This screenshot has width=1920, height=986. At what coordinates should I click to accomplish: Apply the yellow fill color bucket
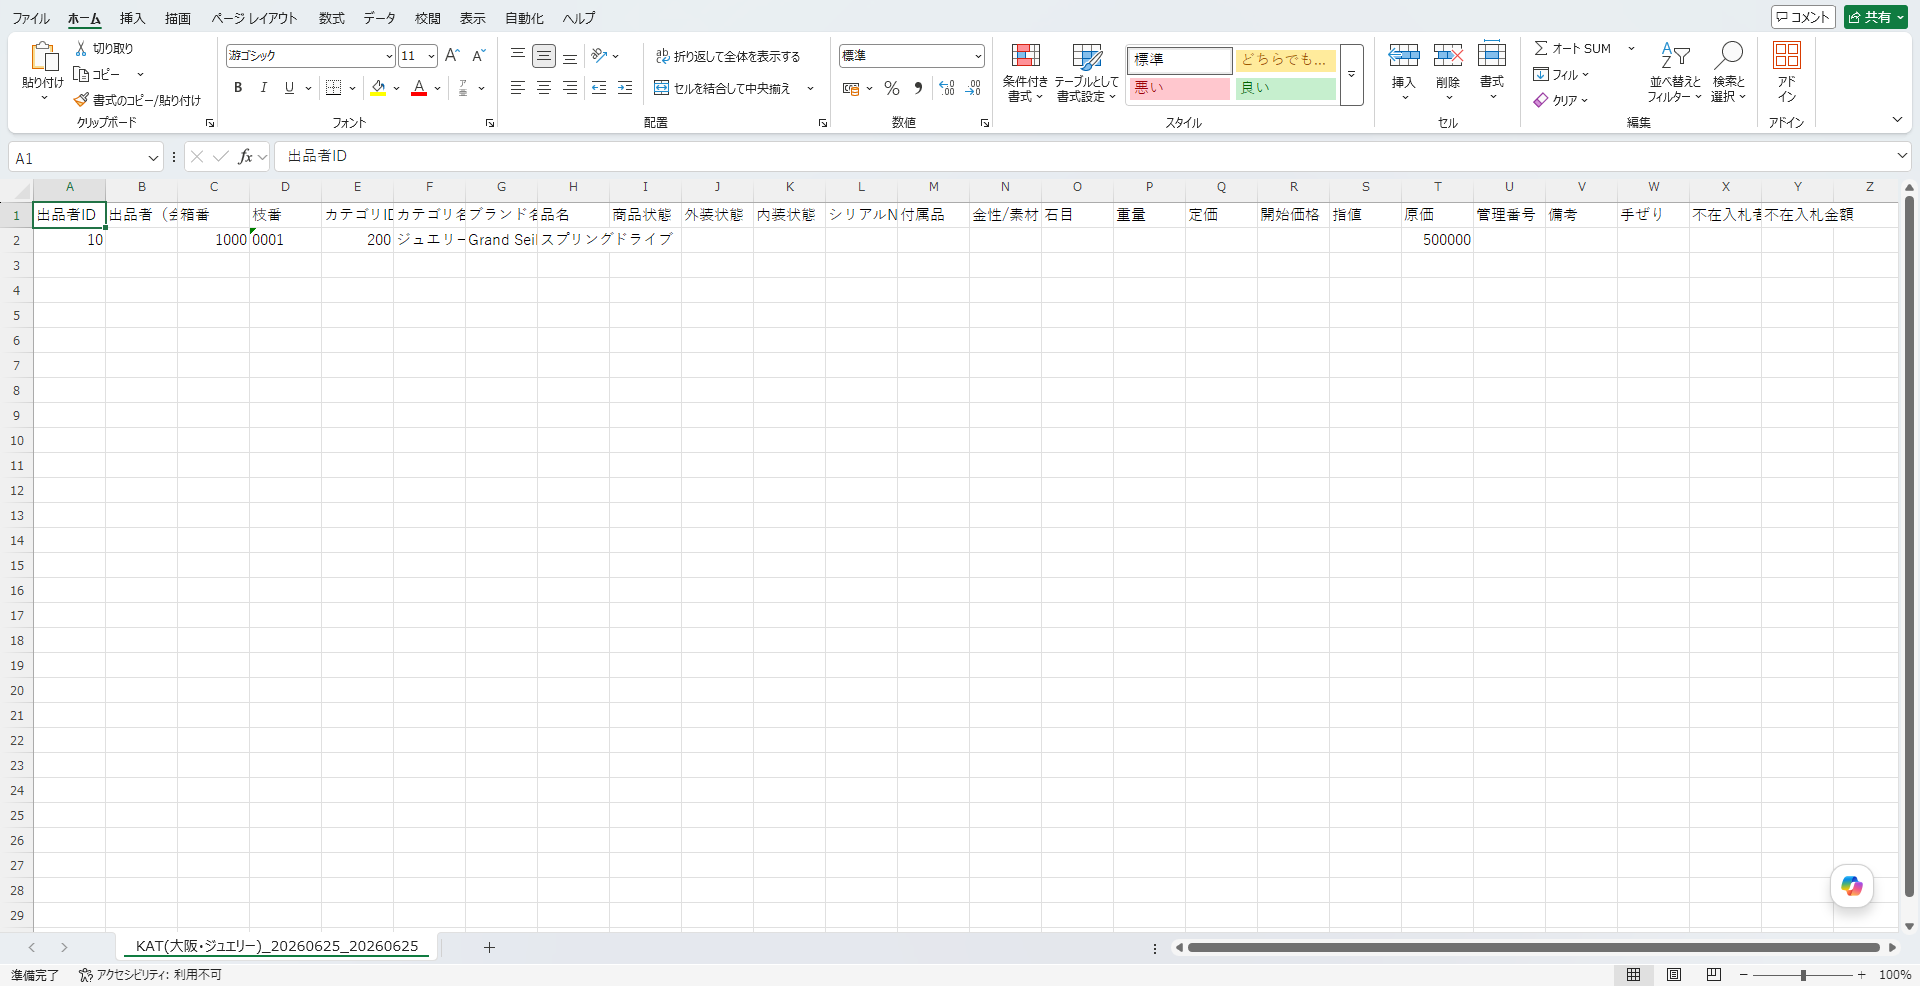(x=378, y=88)
